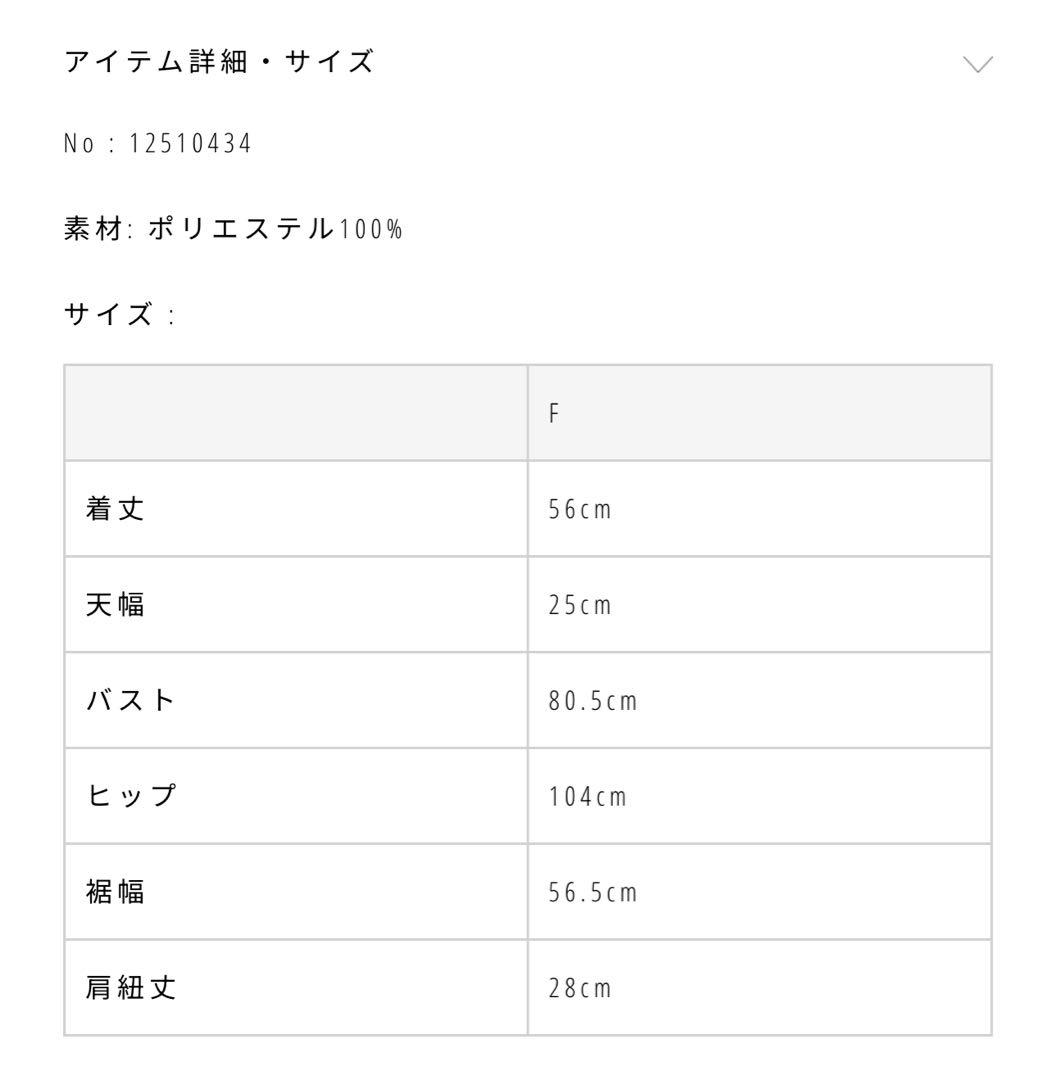Click the 25cm value cell
1057x1080 pixels.
tap(580, 605)
